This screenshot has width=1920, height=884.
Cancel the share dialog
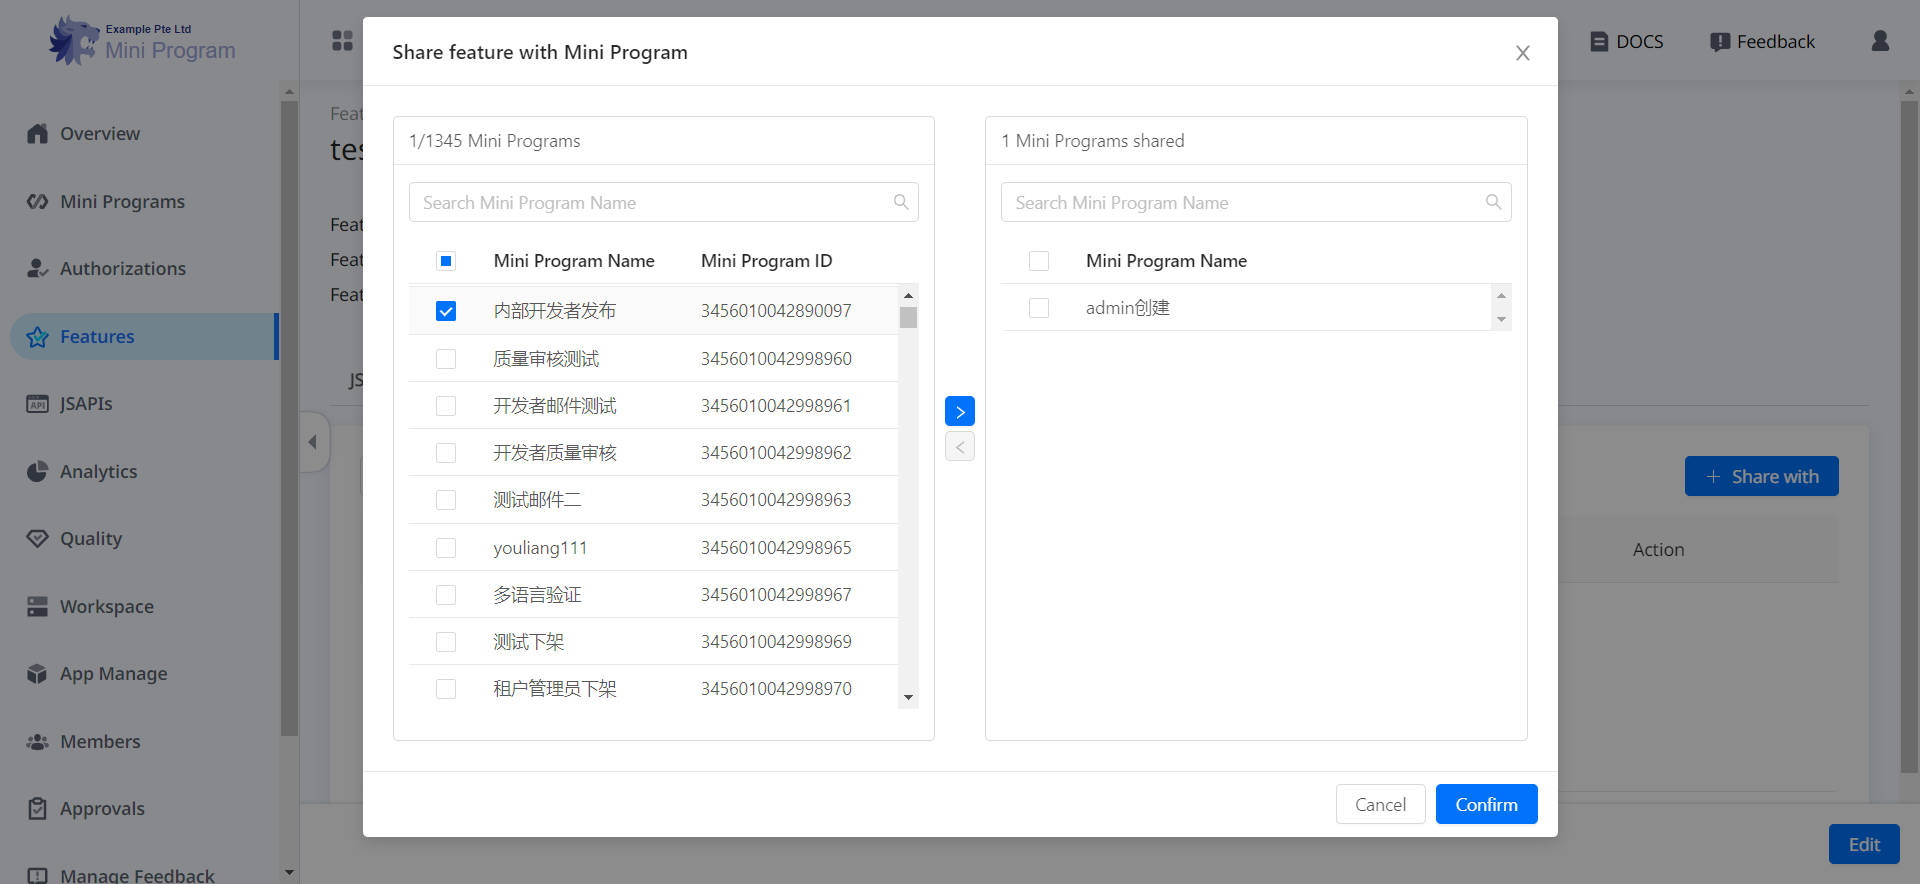[x=1379, y=804]
